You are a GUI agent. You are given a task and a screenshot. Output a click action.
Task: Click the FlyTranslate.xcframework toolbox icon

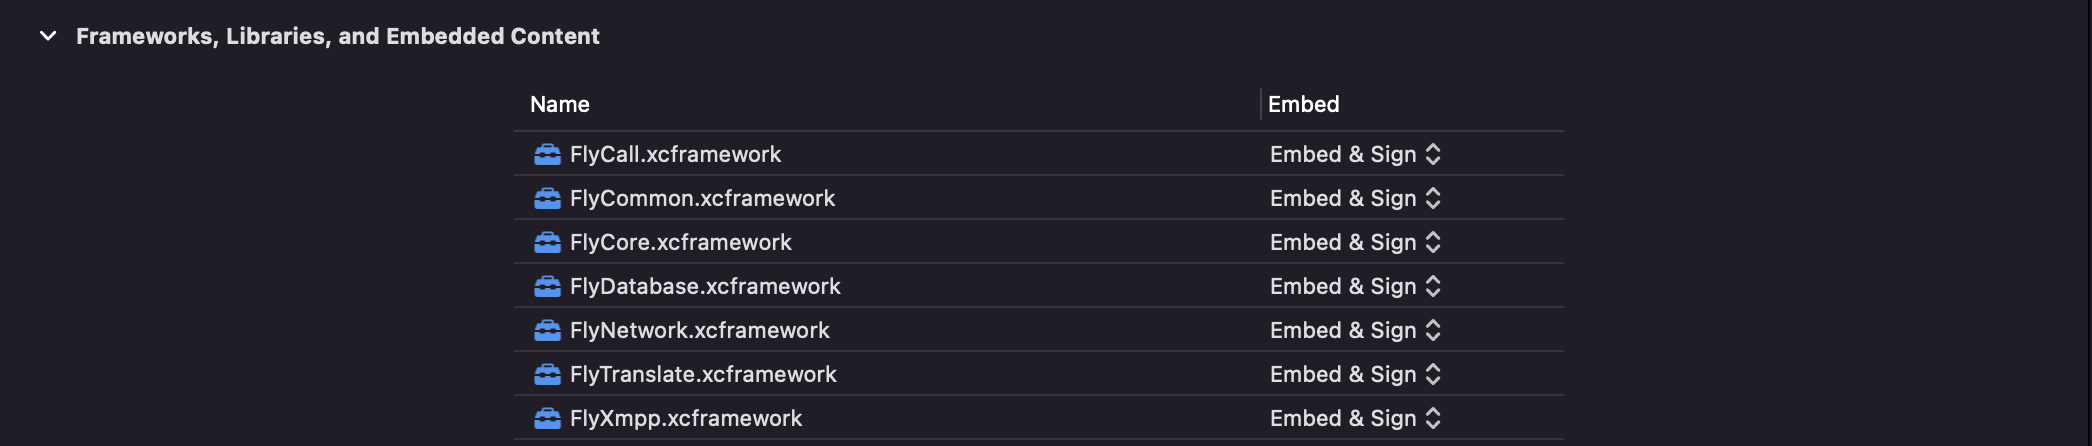pyautogui.click(x=547, y=374)
